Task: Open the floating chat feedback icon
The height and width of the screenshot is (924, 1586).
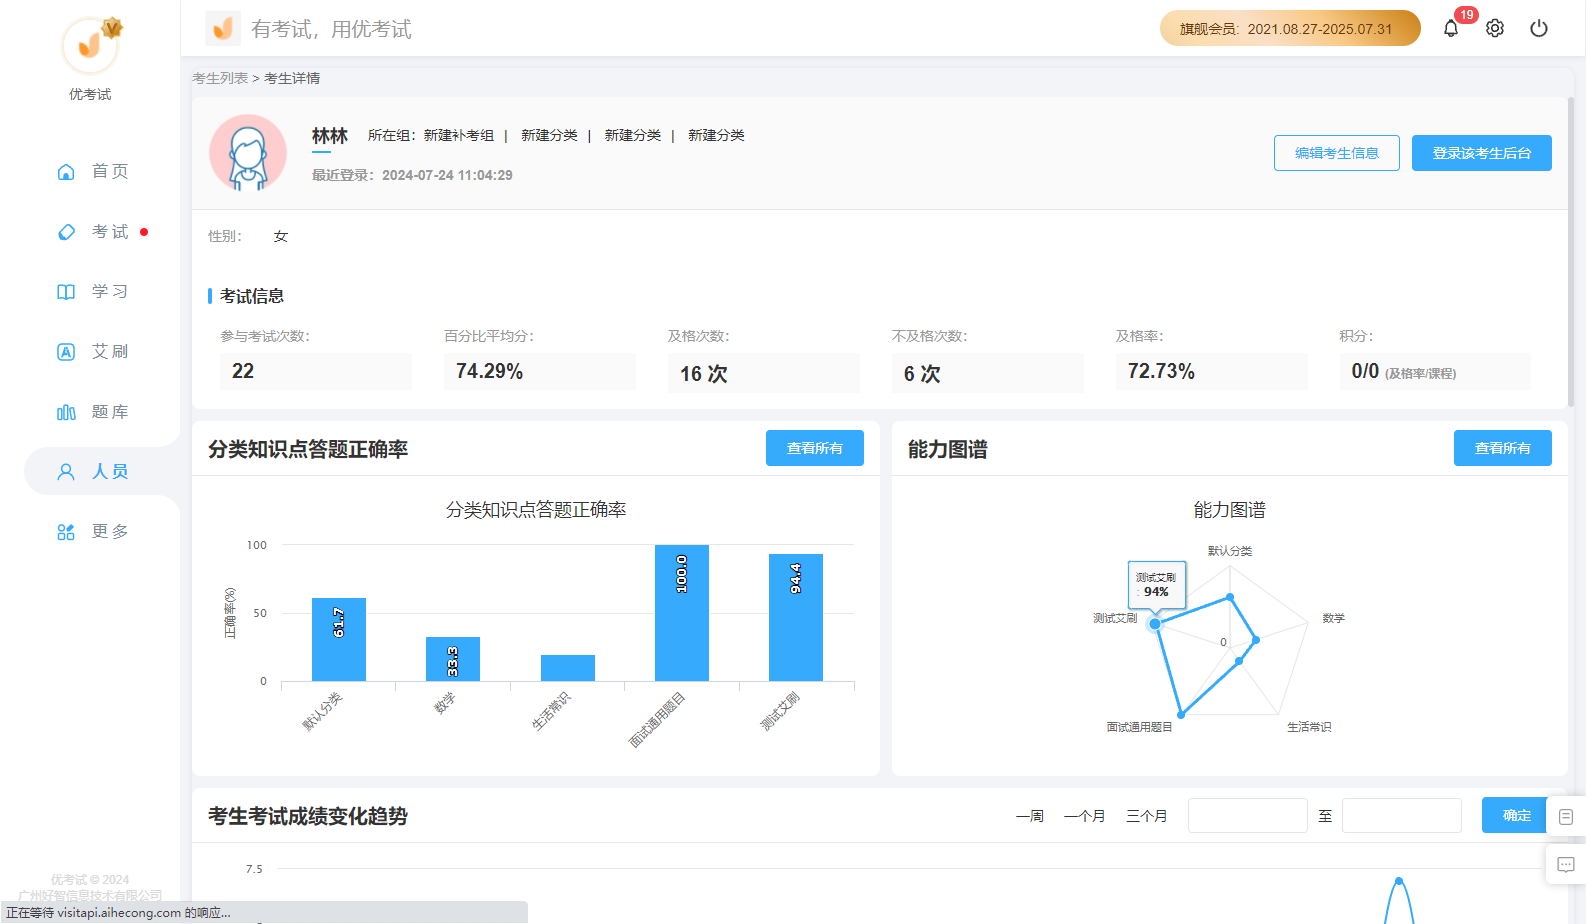Action: 1566,865
